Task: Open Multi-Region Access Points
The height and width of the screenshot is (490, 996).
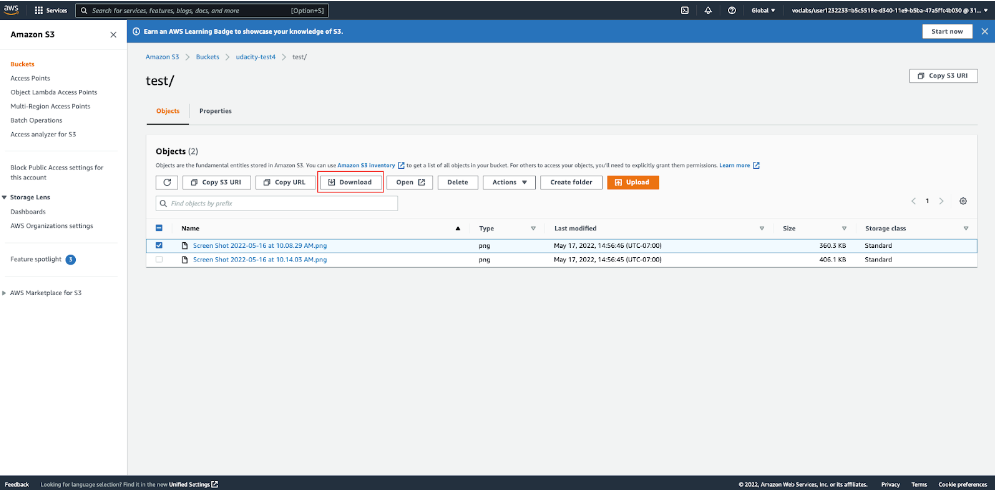Action: pyautogui.click(x=50, y=106)
